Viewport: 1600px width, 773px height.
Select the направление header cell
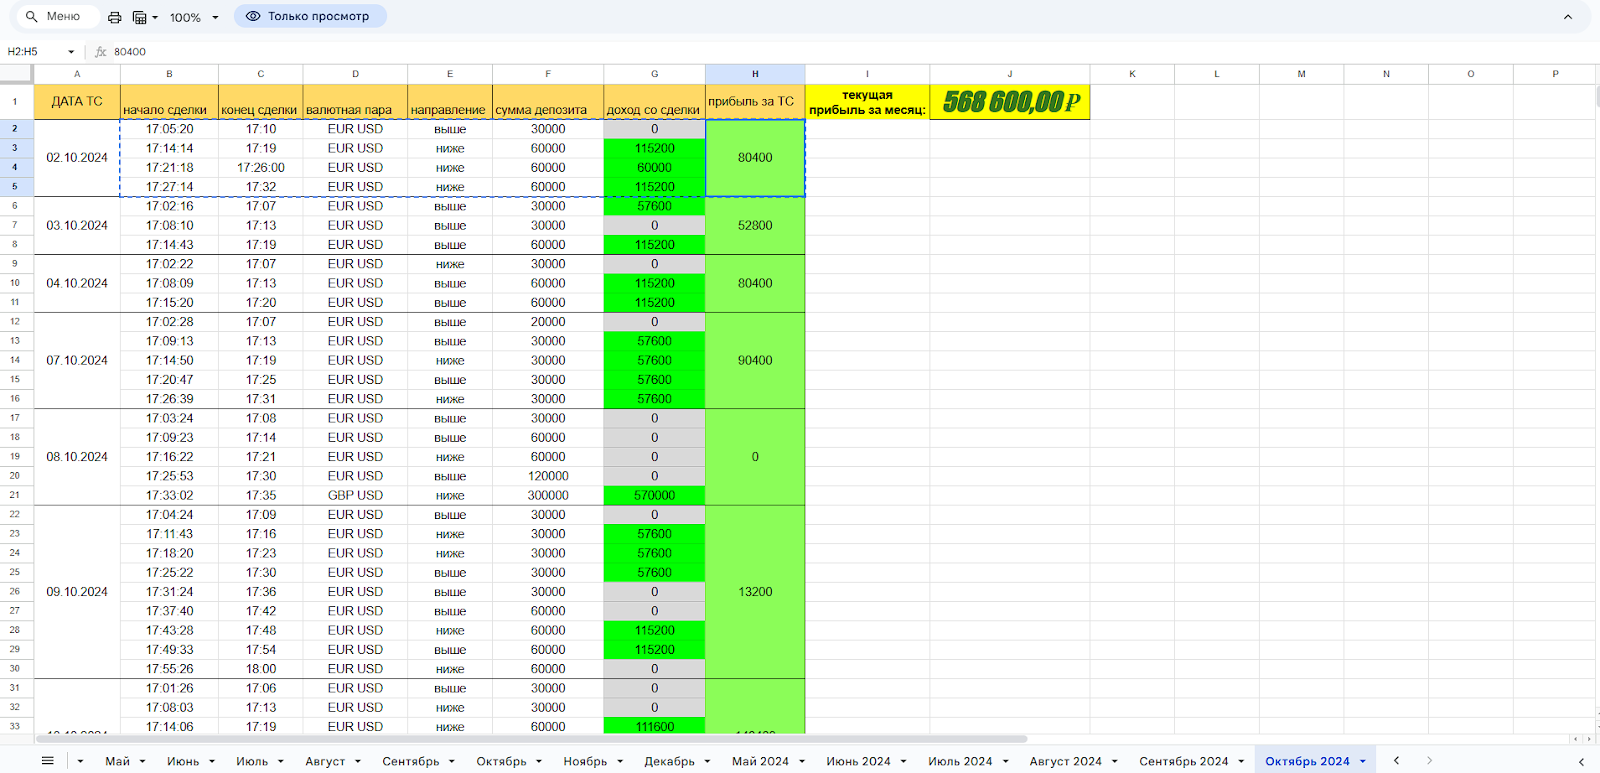[450, 102]
